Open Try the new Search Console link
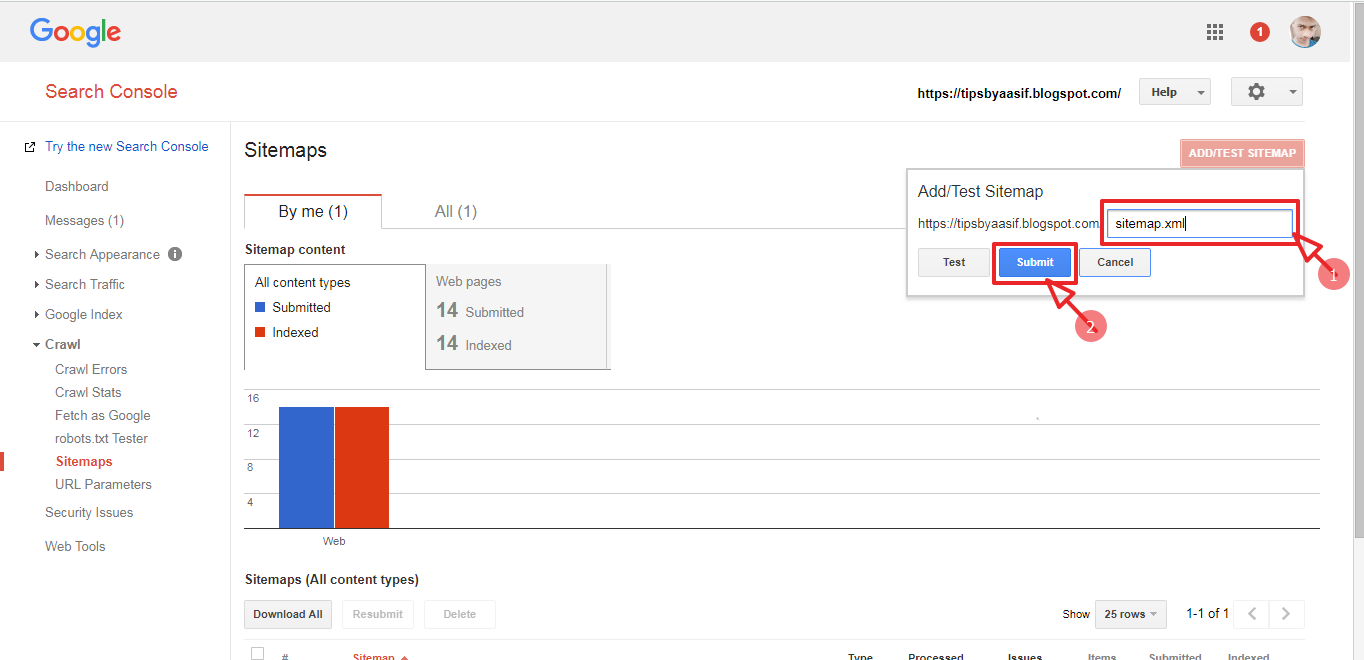Viewport: 1364px width, 660px height. click(x=127, y=146)
